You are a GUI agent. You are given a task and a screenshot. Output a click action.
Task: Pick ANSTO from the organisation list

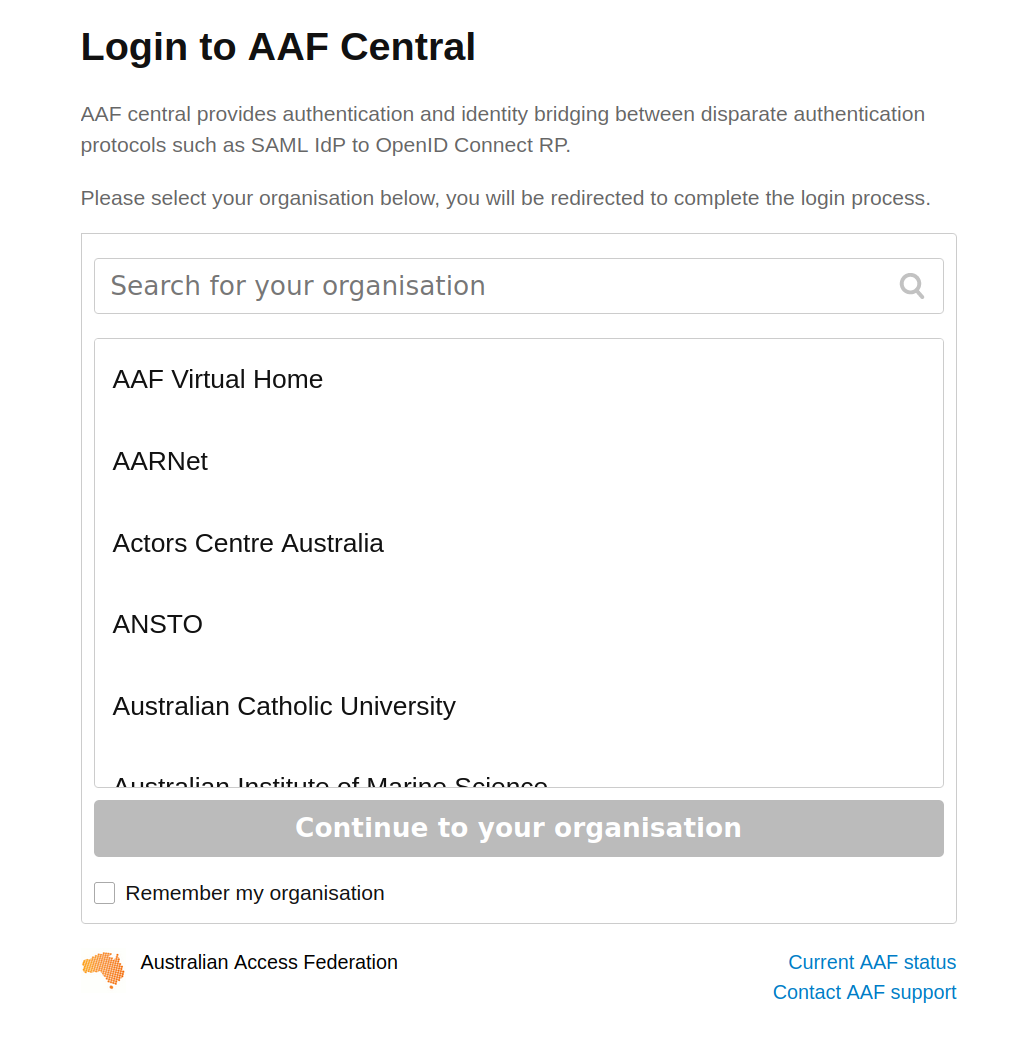click(519, 624)
